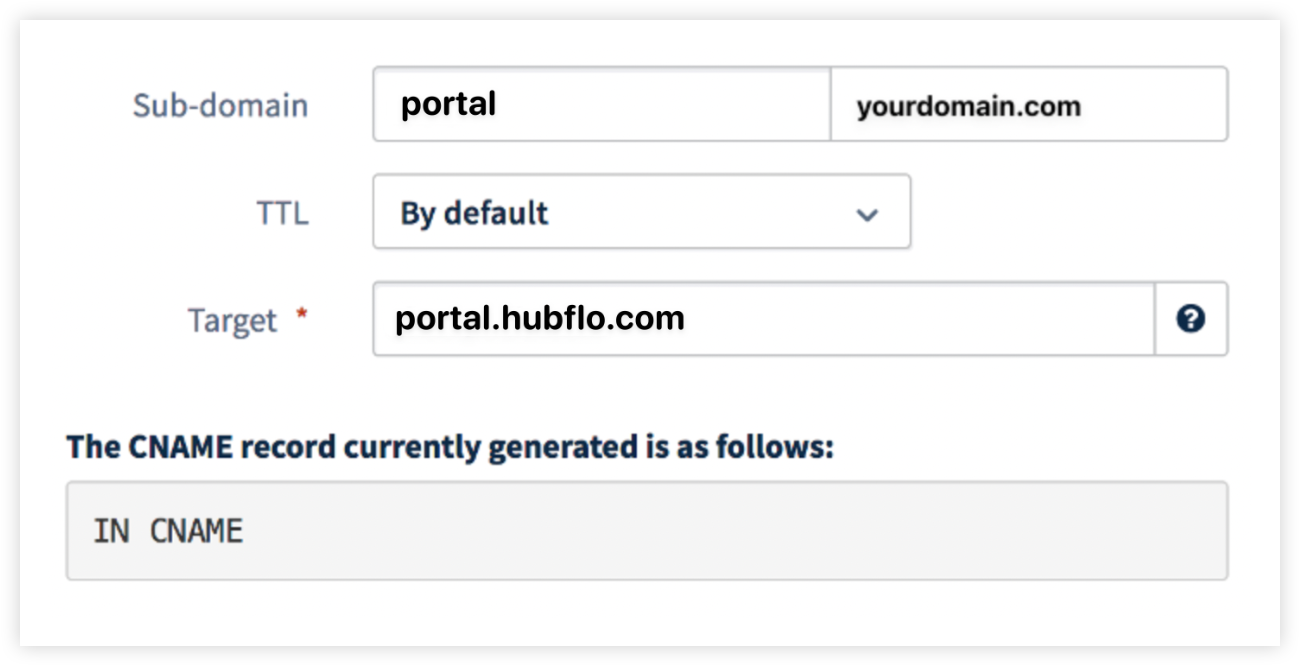Click empty area of the Target input

click(920, 319)
